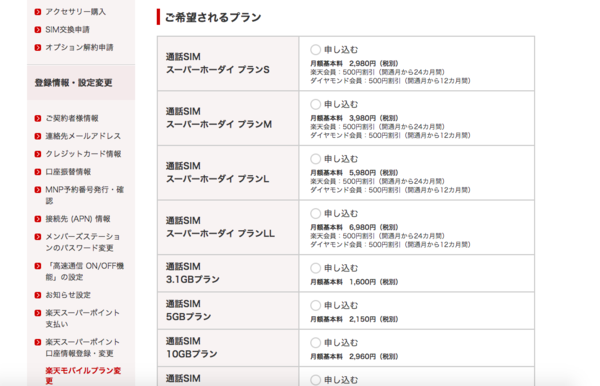600x386 pixels.
Task: Click red arrow icon beside オプション解約申請
Action: (38, 47)
